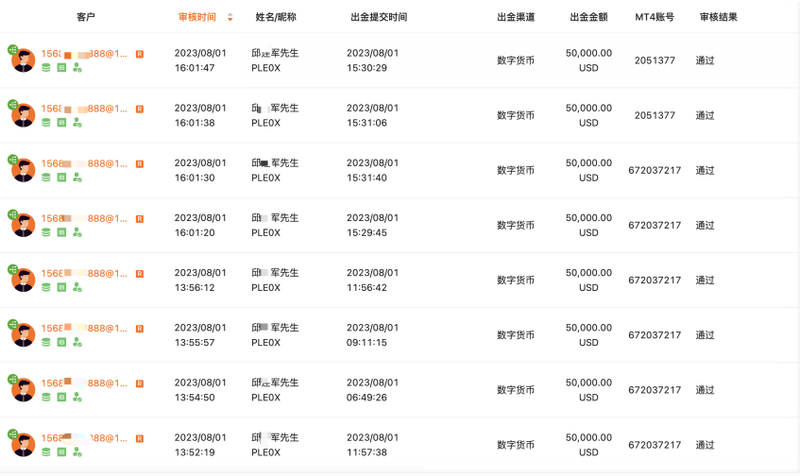Click the 出金提交时间 column header
800x476 pixels.
coord(379,17)
